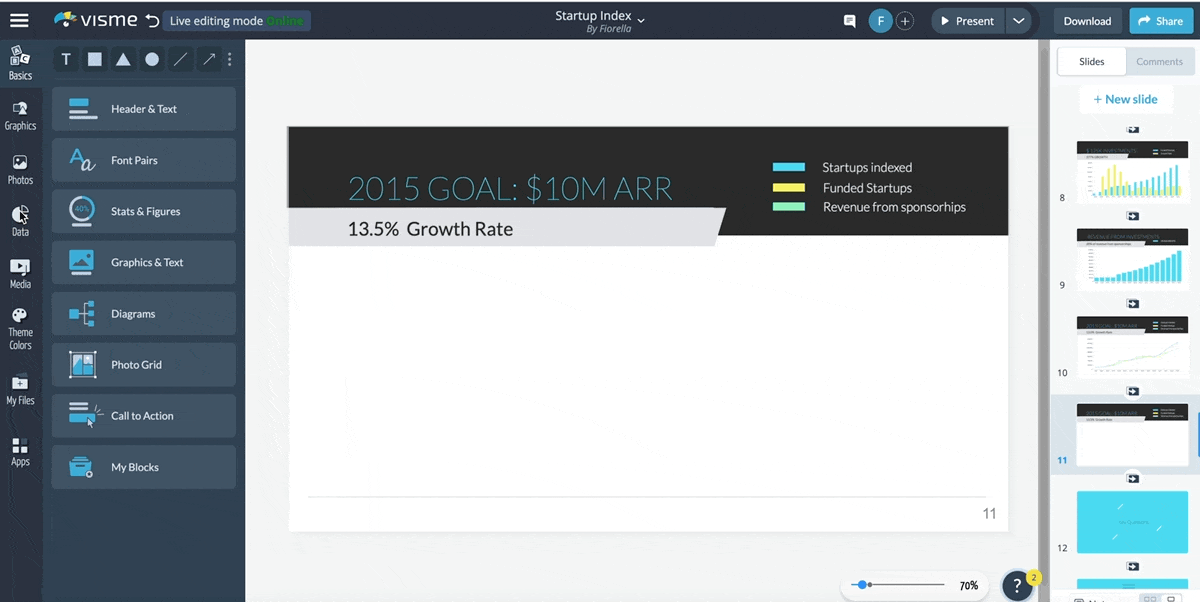Expand the Present options dropdown arrow

1018,21
